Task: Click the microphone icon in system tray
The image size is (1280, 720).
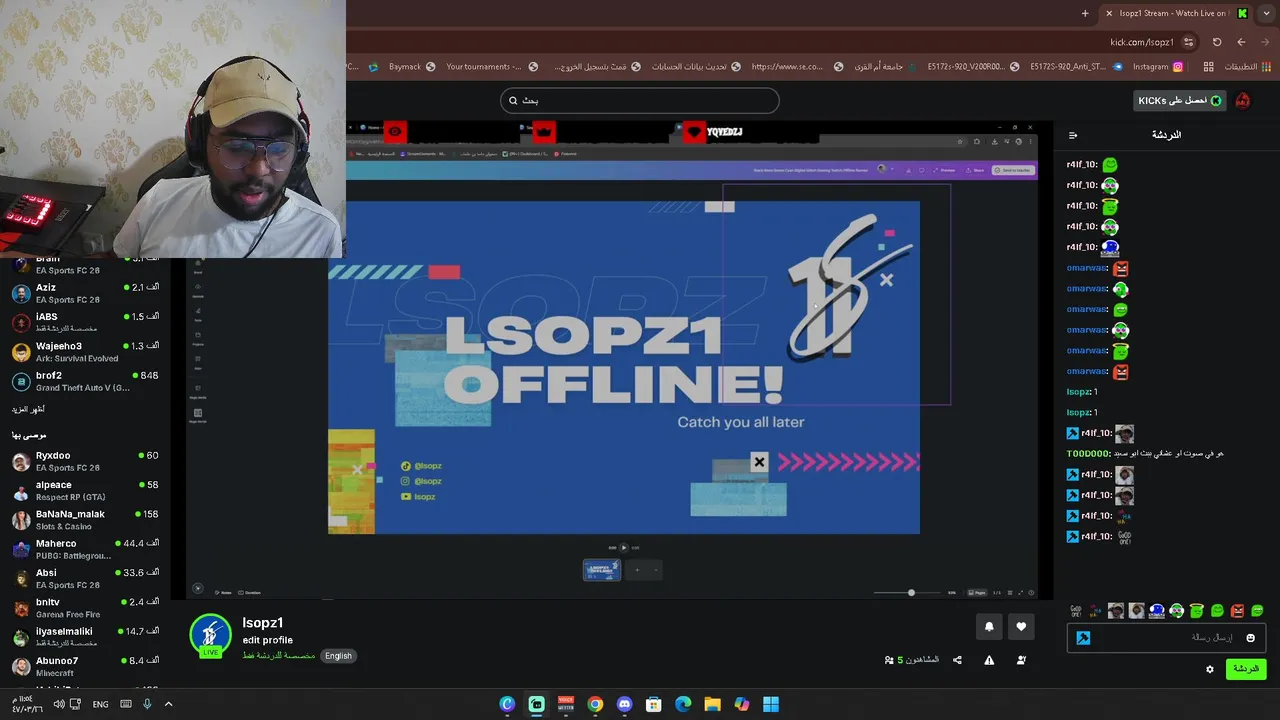Action: pyautogui.click(x=147, y=704)
